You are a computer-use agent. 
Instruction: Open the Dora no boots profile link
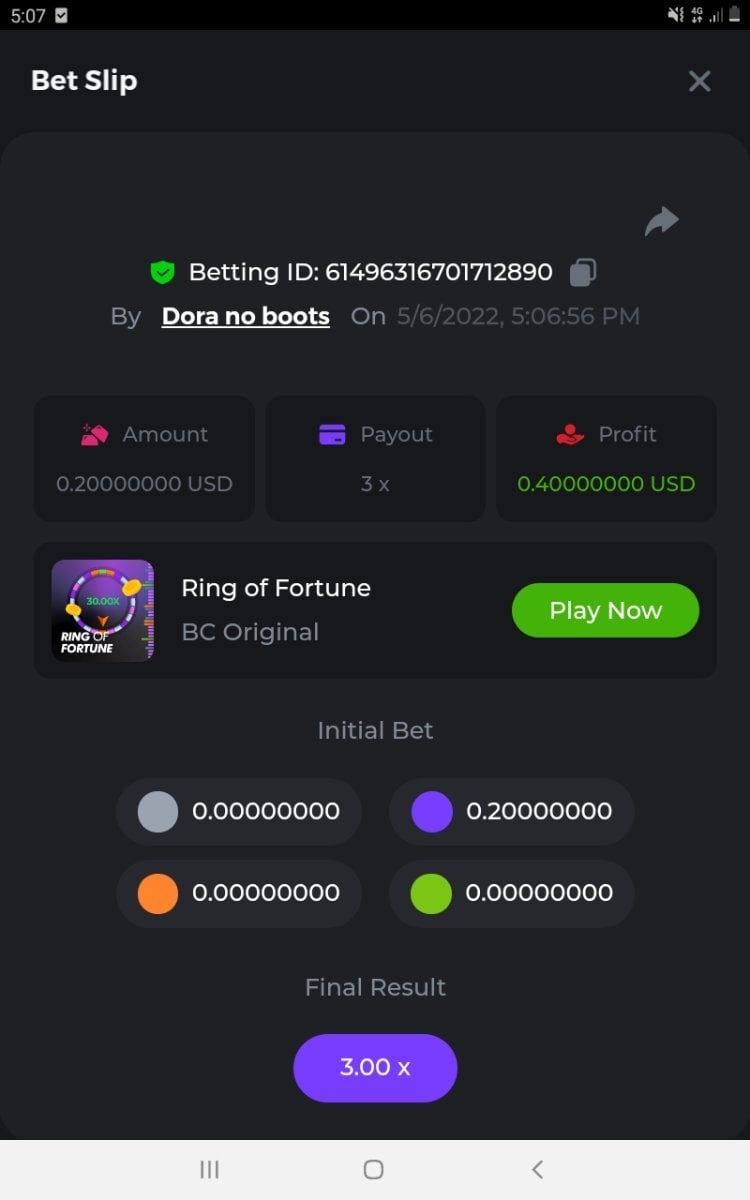coord(245,316)
